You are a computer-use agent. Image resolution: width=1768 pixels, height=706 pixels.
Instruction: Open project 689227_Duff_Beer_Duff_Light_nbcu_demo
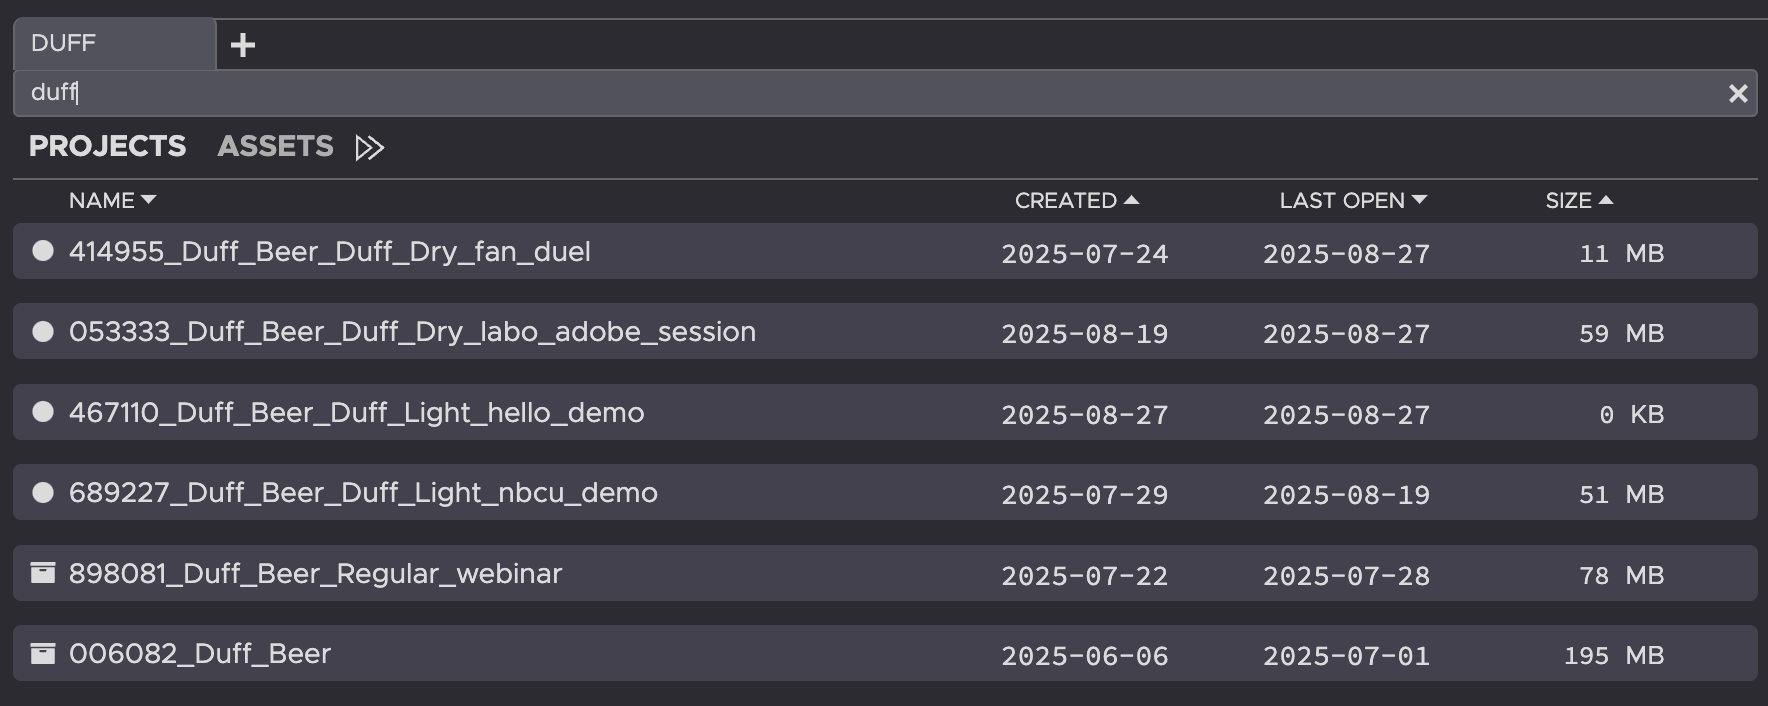363,493
